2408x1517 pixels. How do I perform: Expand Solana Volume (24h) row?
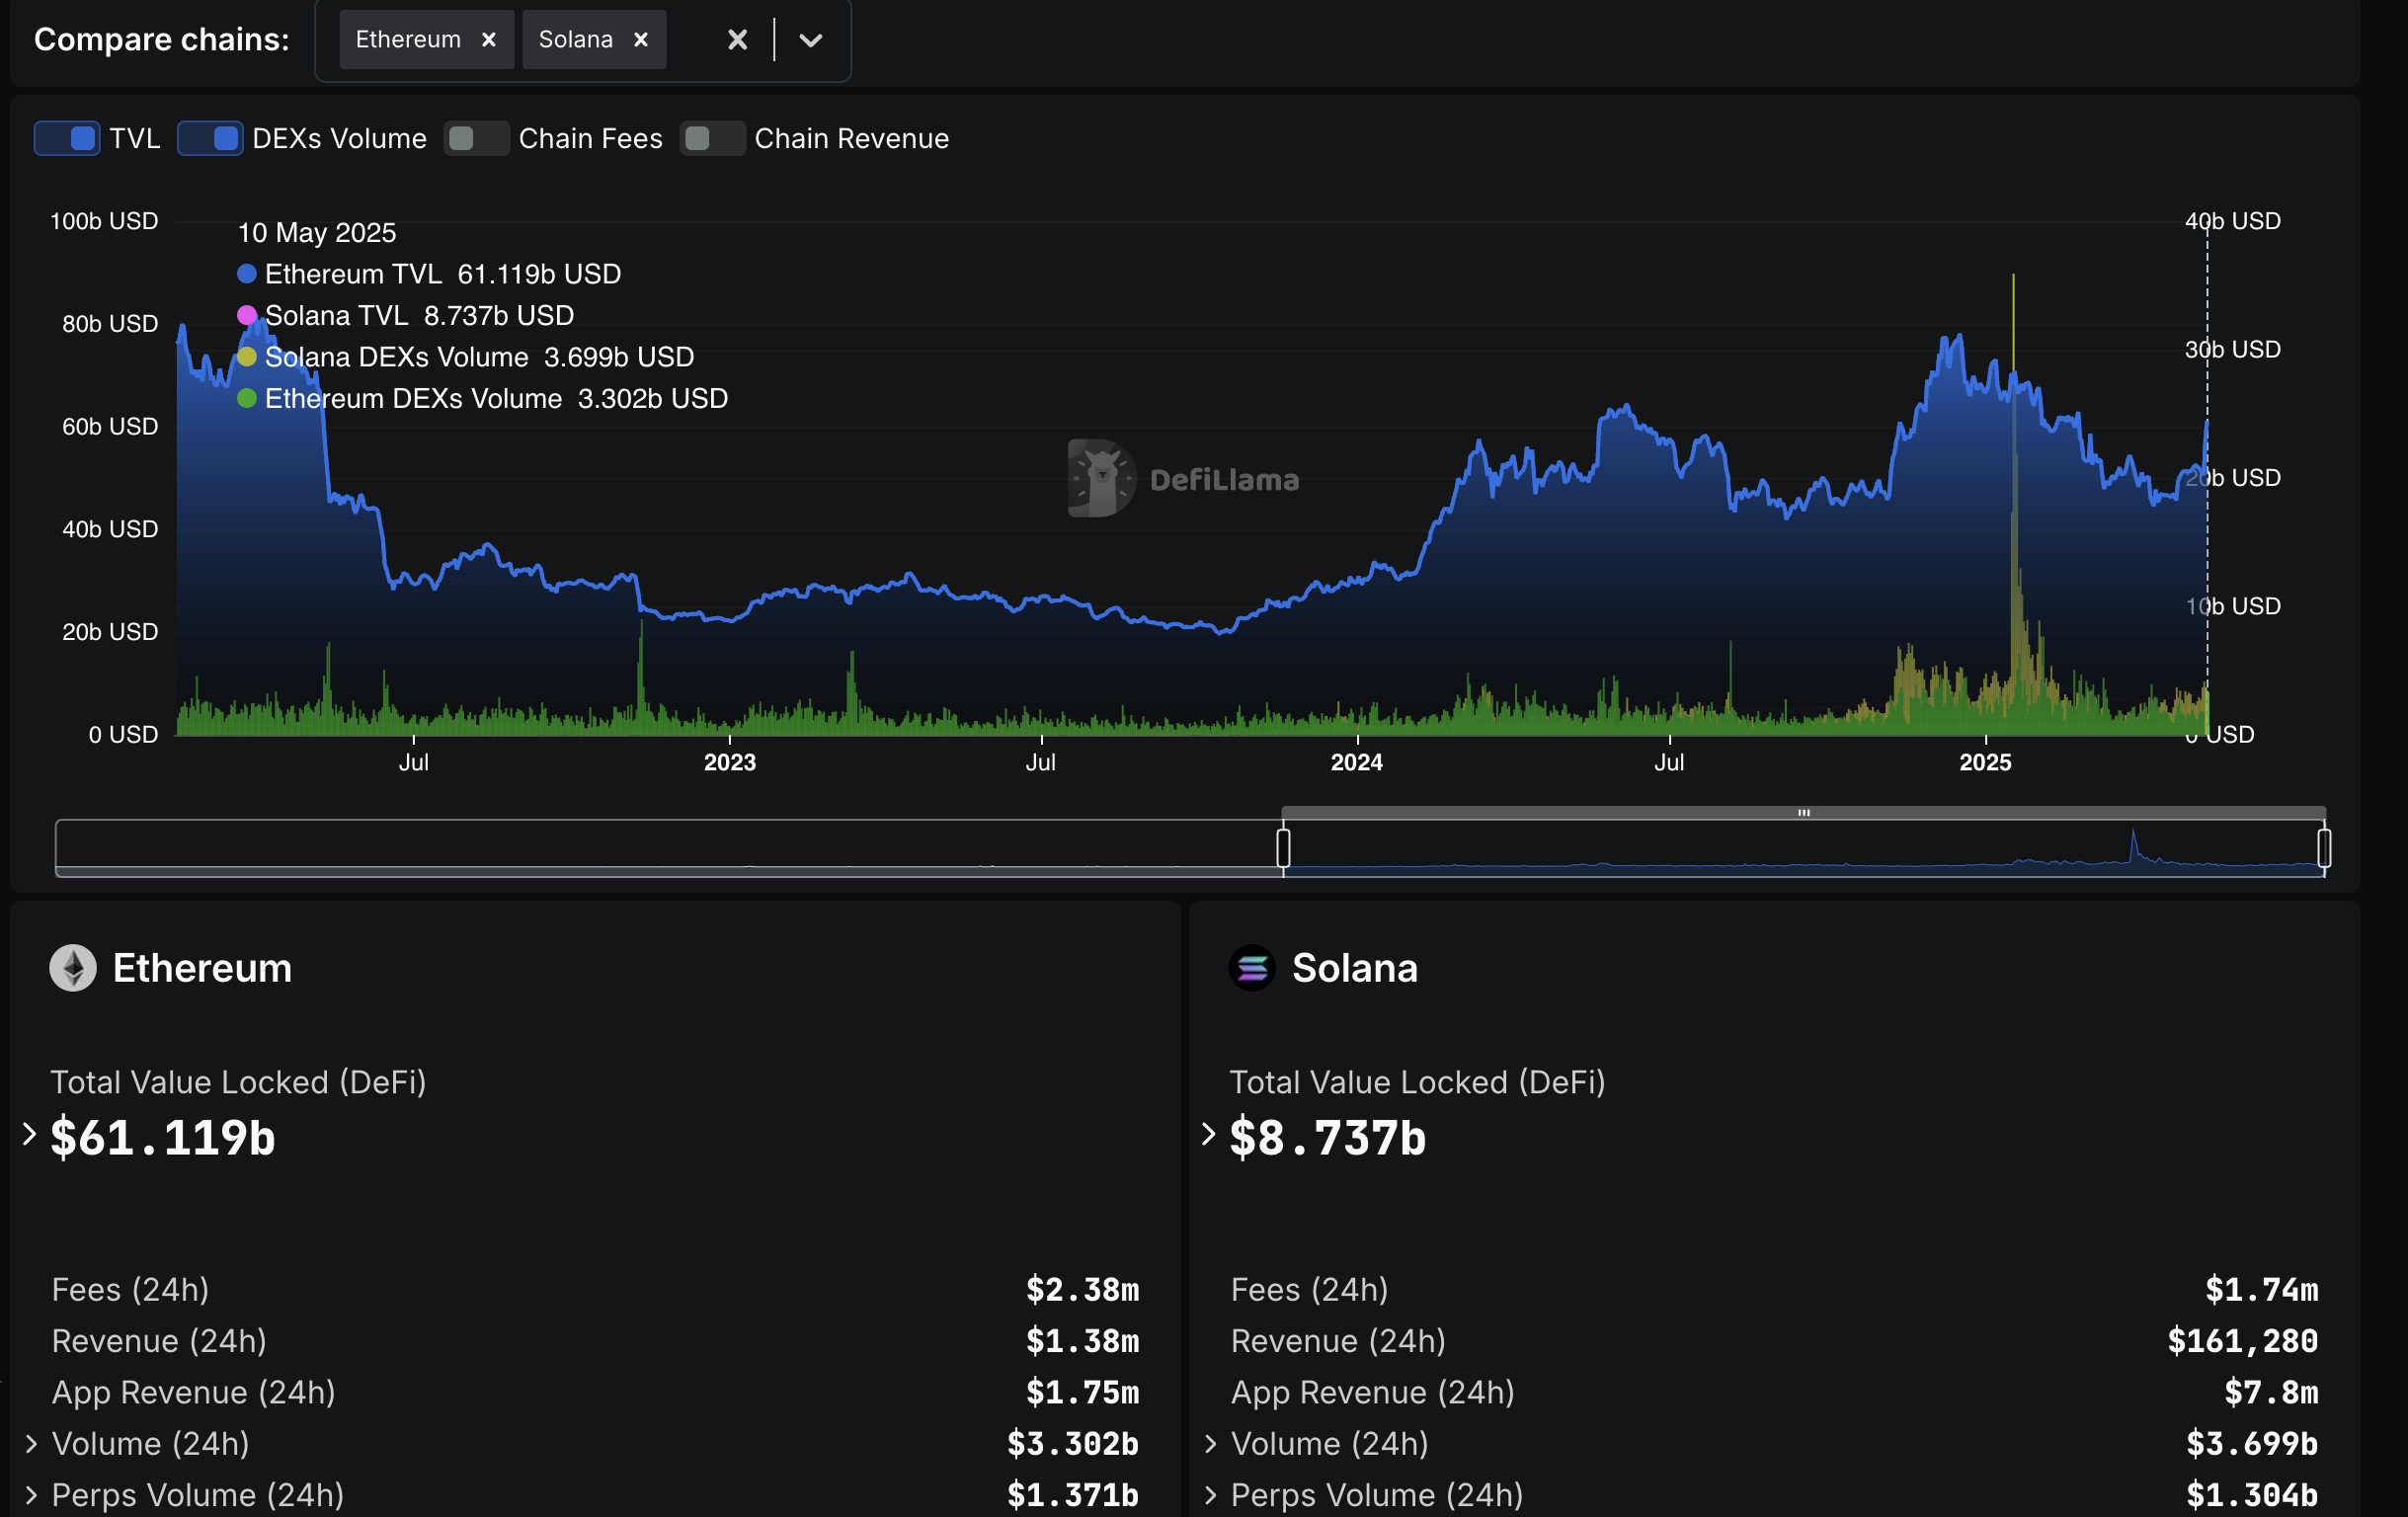click(x=1211, y=1443)
